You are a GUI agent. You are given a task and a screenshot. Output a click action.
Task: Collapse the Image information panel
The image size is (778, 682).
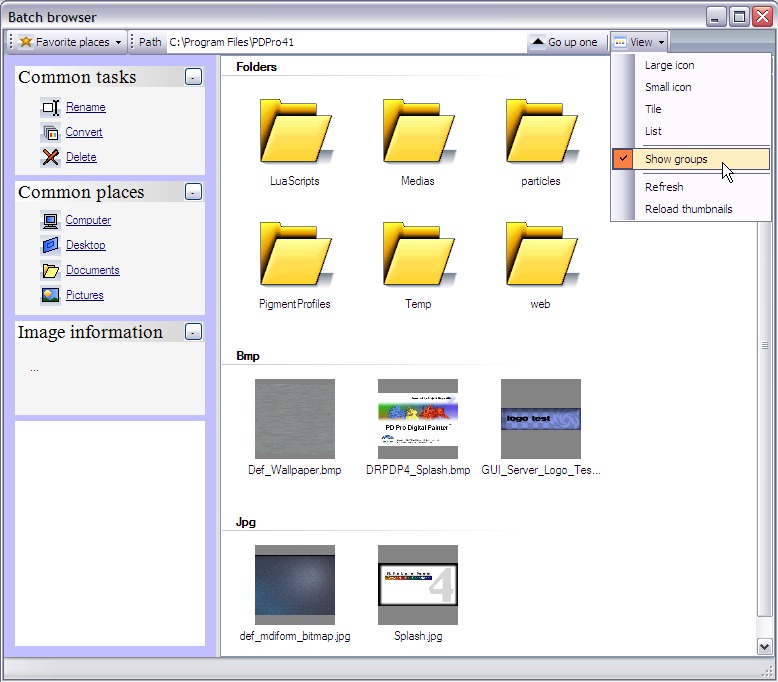click(x=194, y=332)
